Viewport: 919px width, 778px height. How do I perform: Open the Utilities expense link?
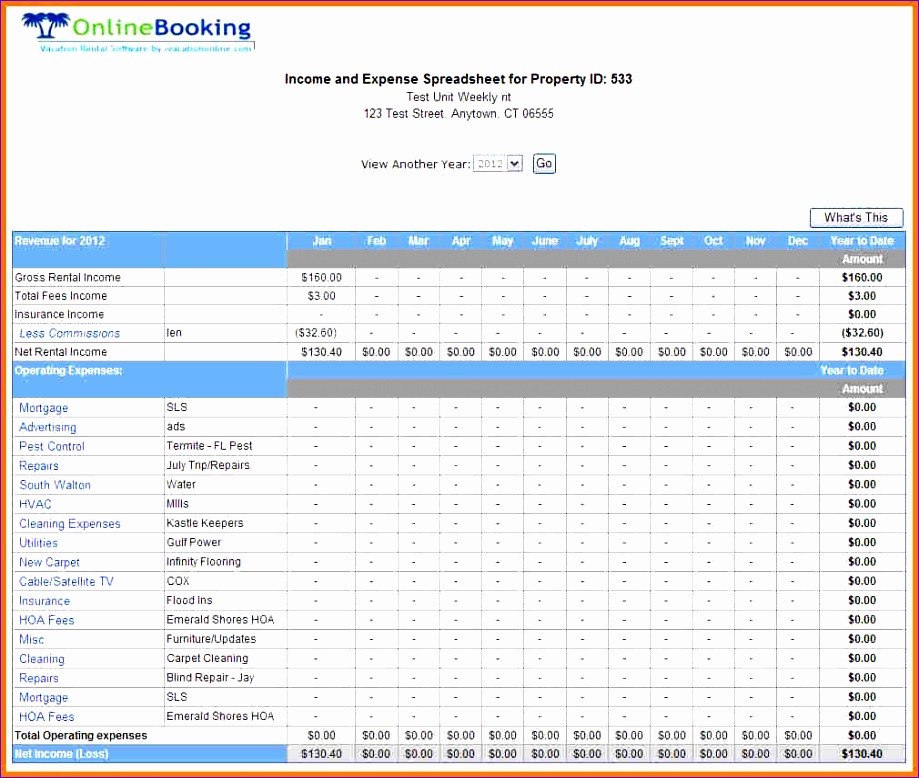click(37, 543)
